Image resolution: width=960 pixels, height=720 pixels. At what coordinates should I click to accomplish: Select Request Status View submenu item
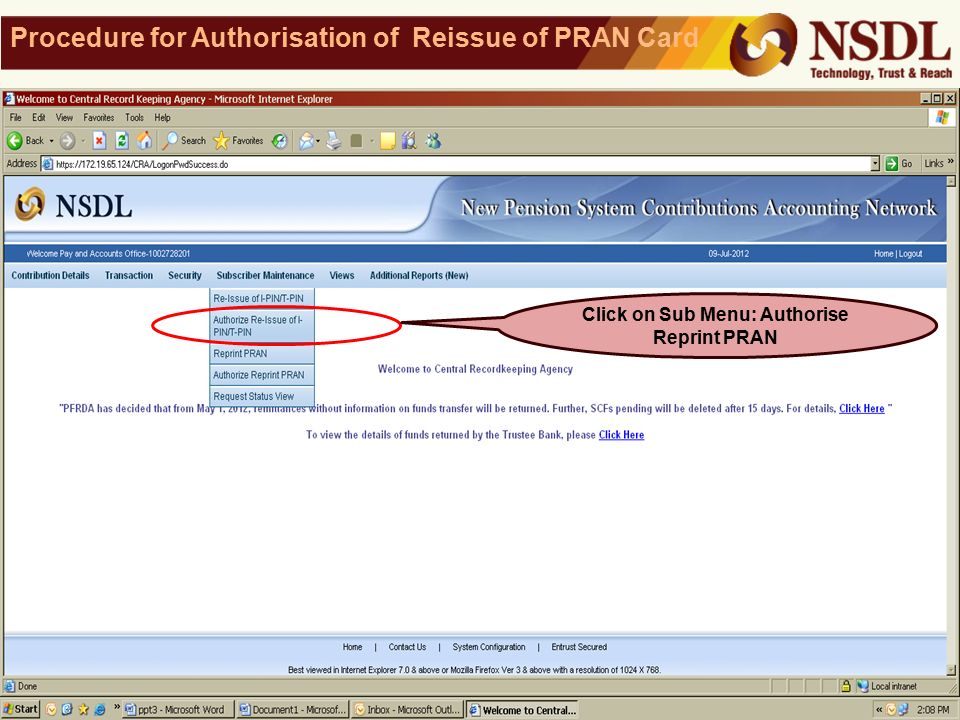click(x=262, y=397)
